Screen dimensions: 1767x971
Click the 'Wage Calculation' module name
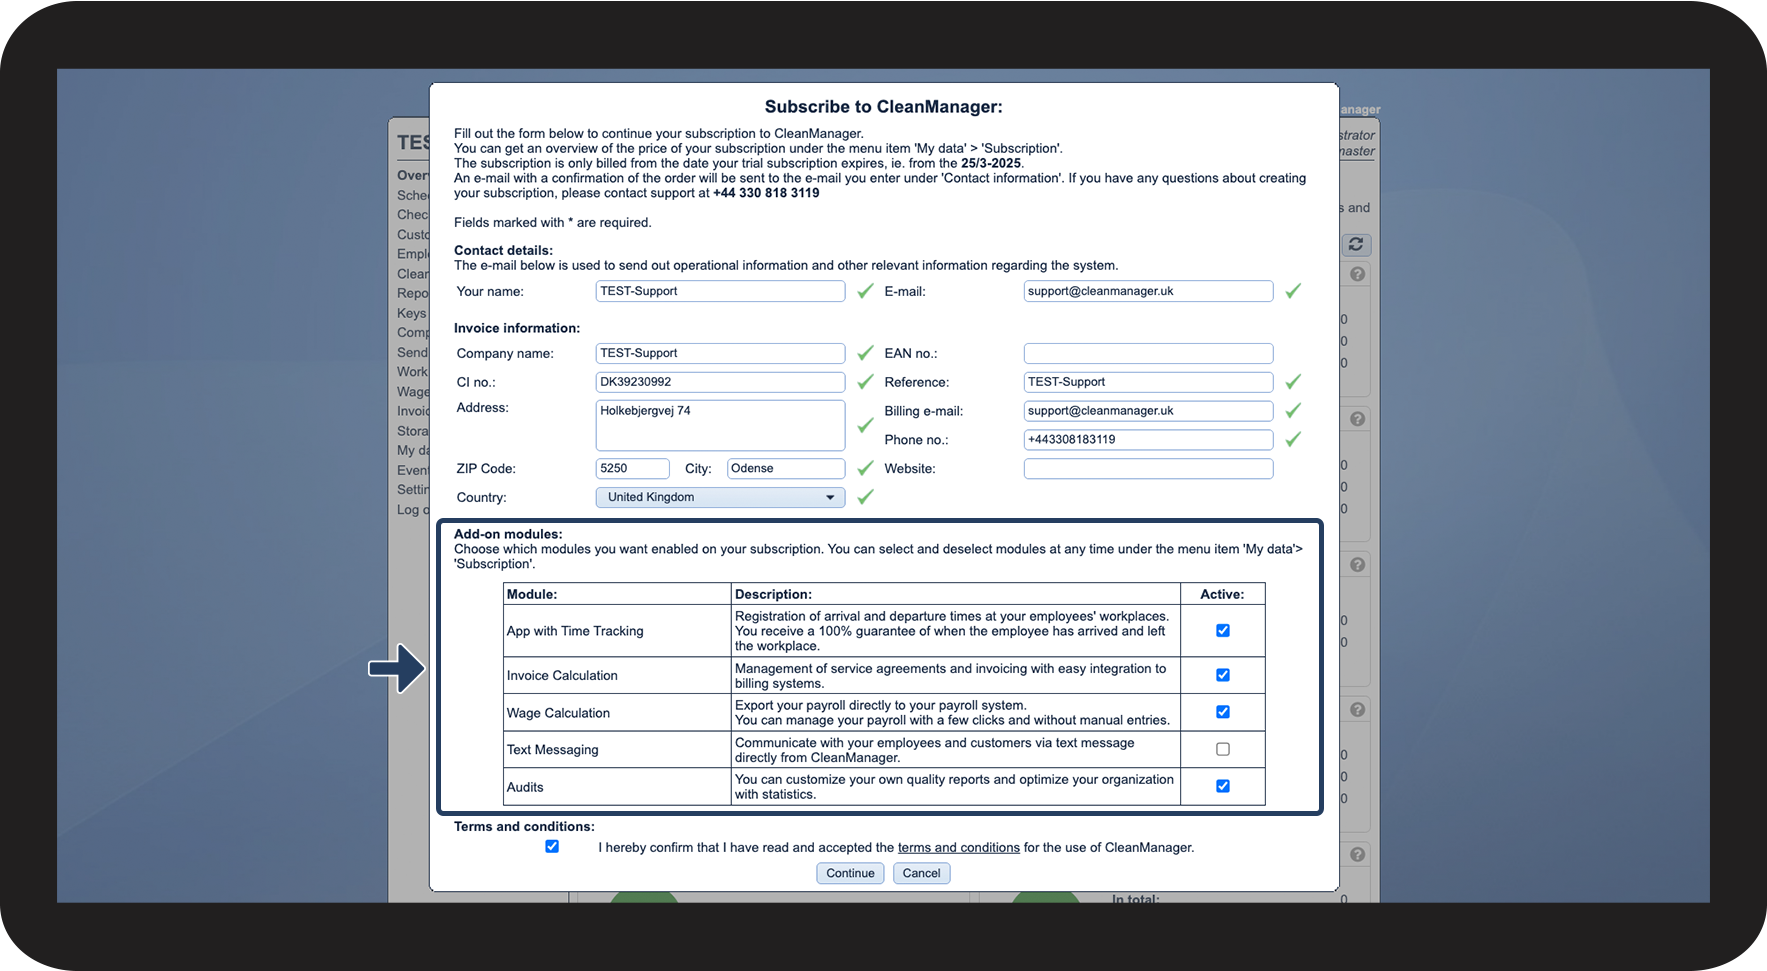coord(558,713)
